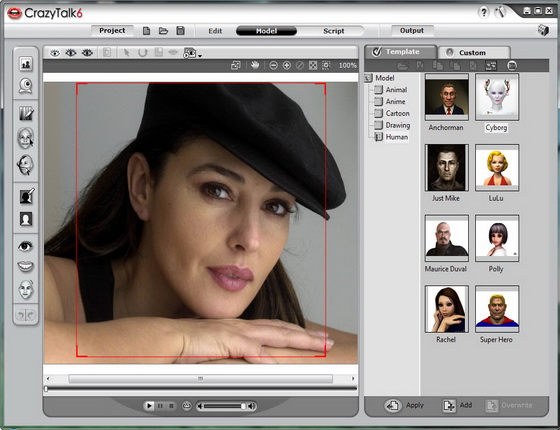Select the webcam capture icon

point(26,86)
